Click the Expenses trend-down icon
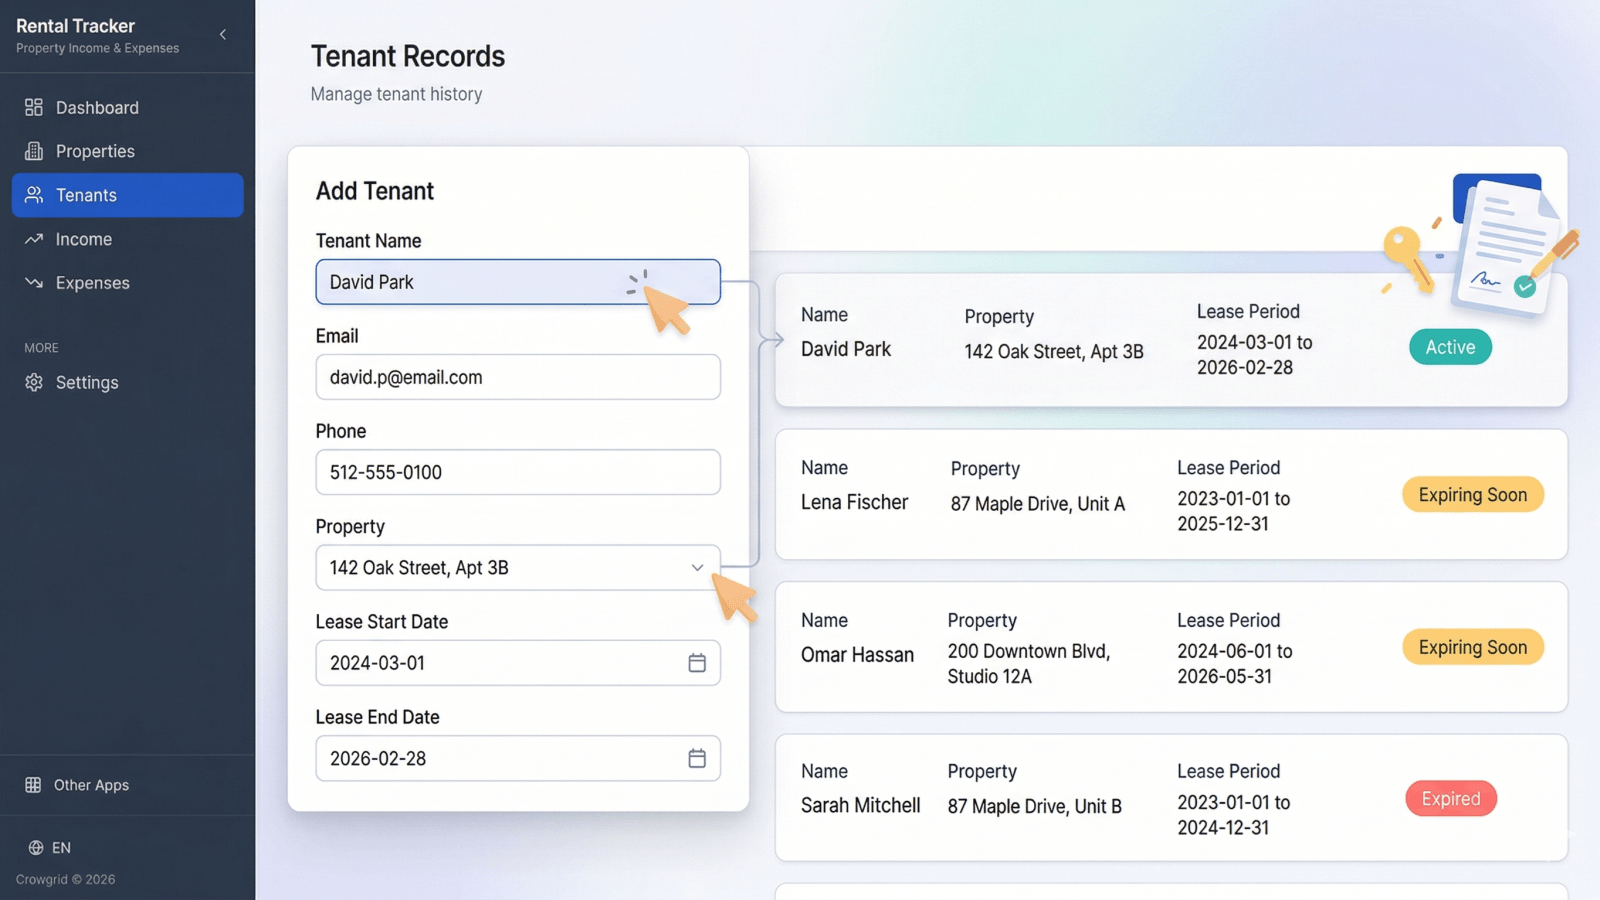This screenshot has width=1600, height=900. 34,283
